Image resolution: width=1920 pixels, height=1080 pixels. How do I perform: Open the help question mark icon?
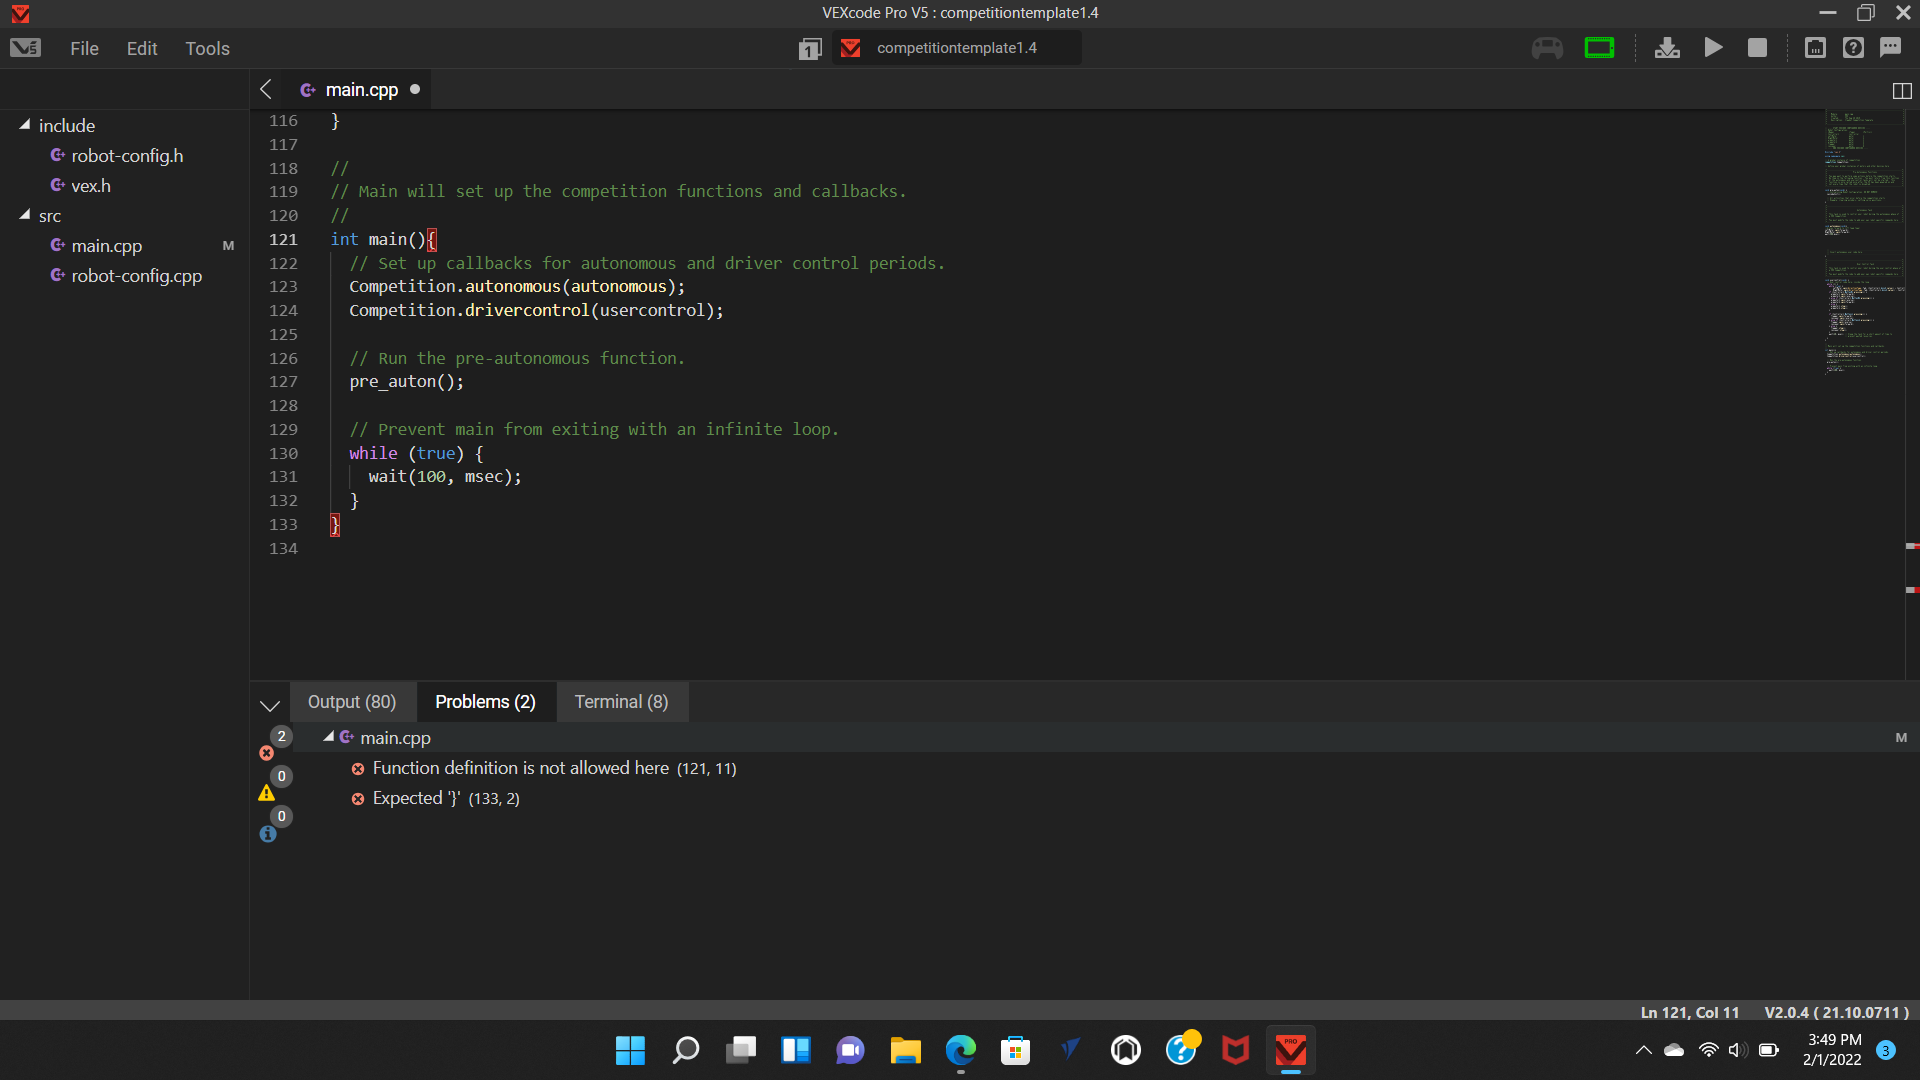[x=1853, y=48]
